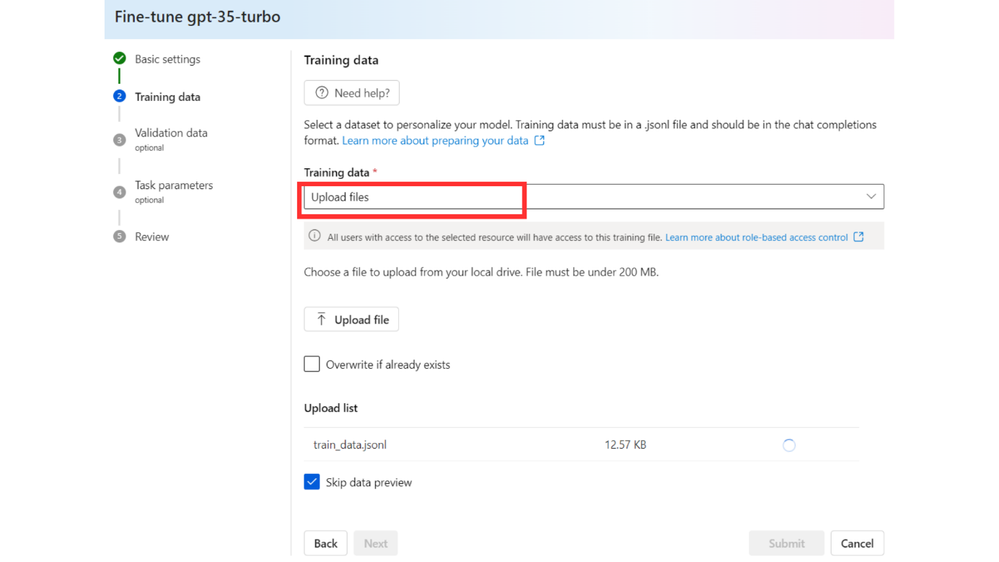Select the Training data step
Screen dimensions: 999x562
[168, 97]
